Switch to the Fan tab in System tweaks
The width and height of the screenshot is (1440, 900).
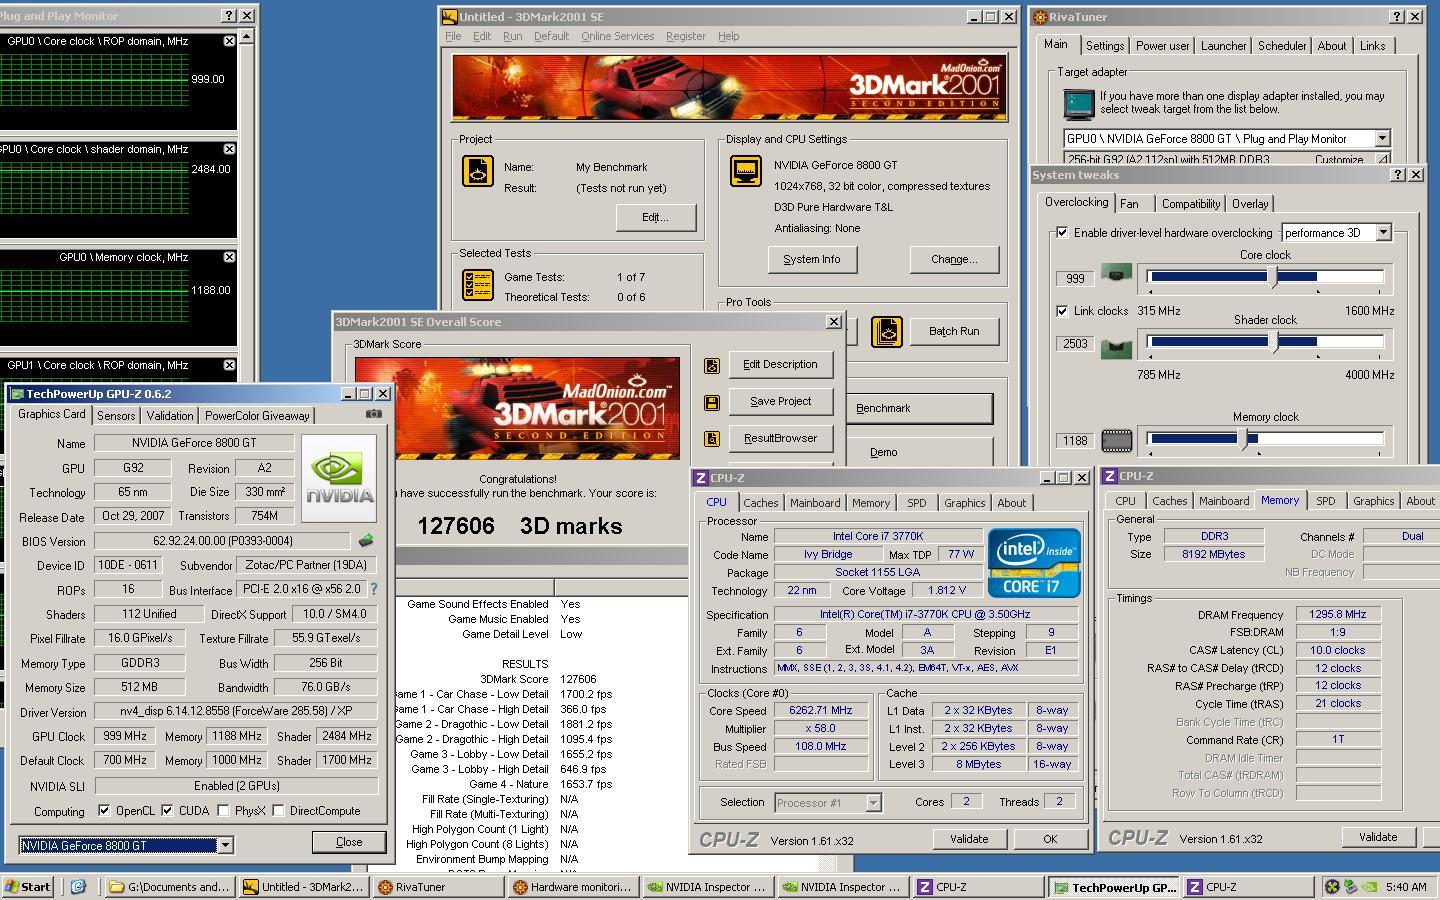[1129, 204]
